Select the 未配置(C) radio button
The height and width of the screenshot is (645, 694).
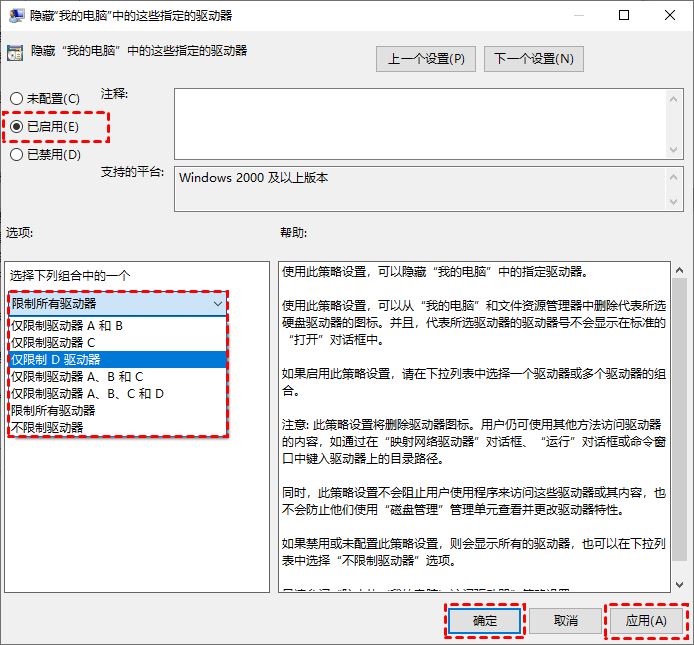(x=17, y=99)
